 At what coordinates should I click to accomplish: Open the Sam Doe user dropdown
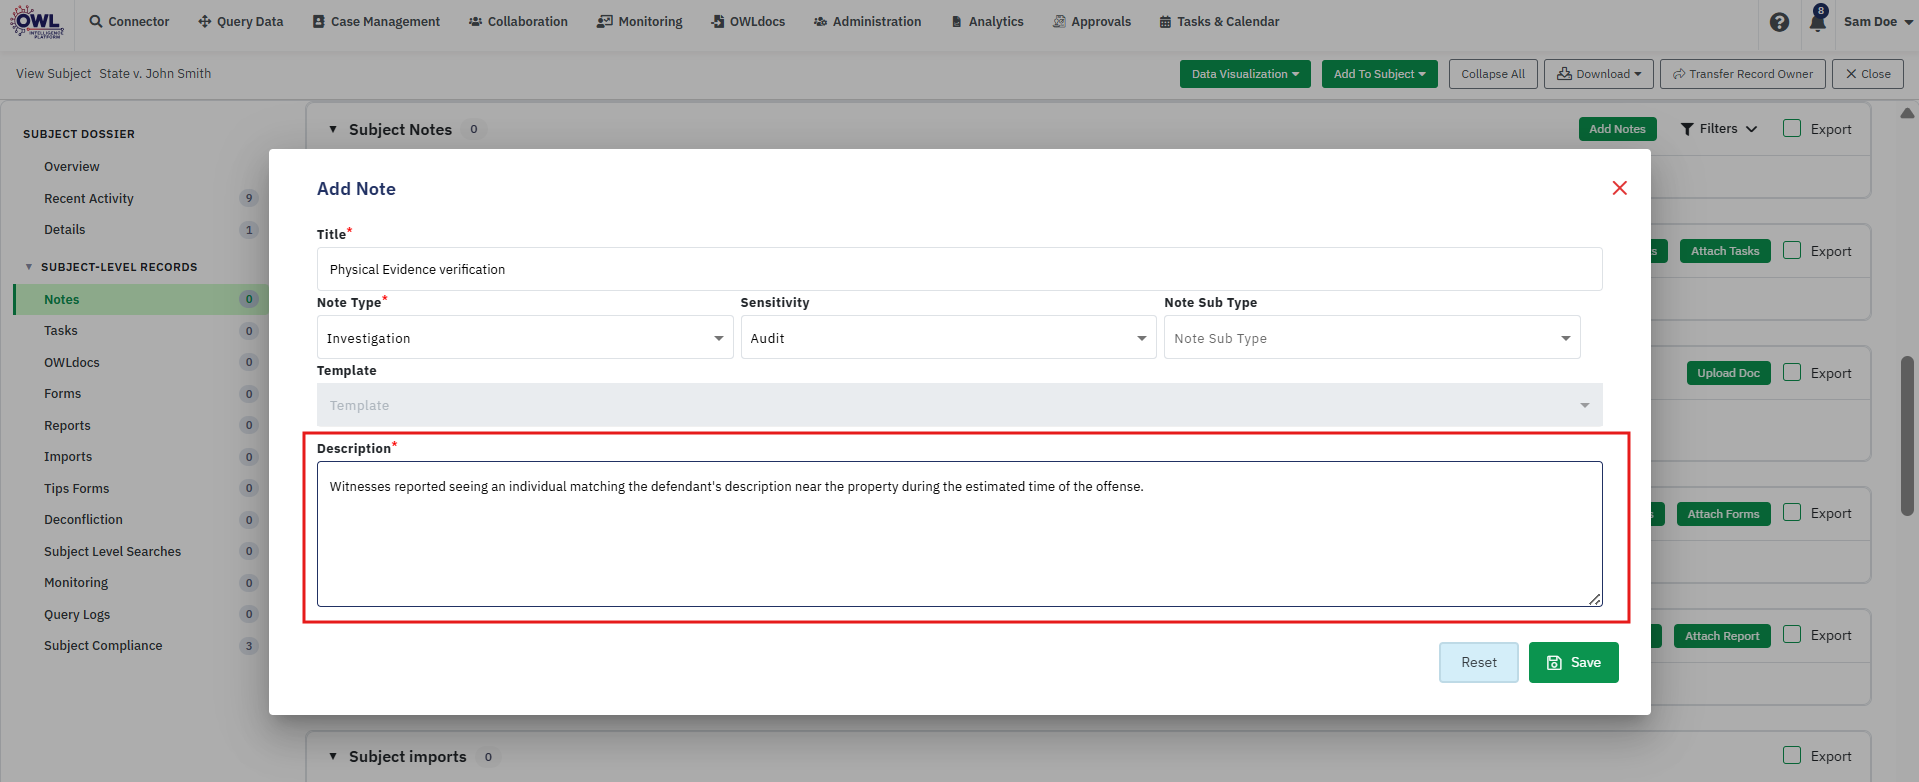[x=1878, y=21]
